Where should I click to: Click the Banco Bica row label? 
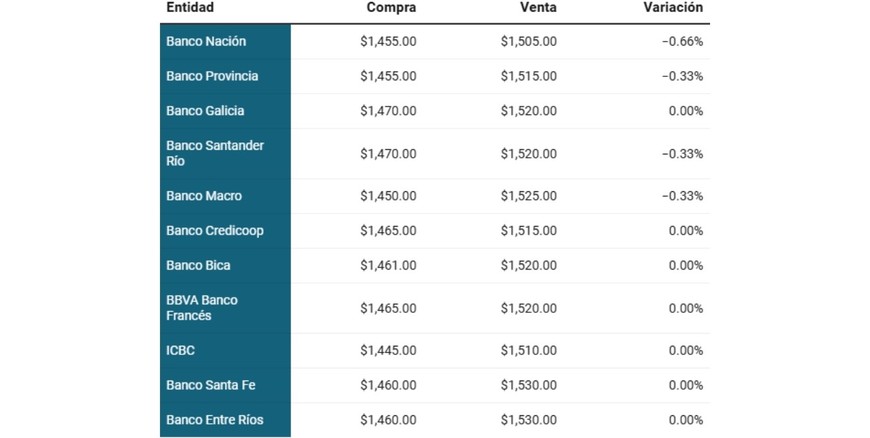tap(198, 266)
